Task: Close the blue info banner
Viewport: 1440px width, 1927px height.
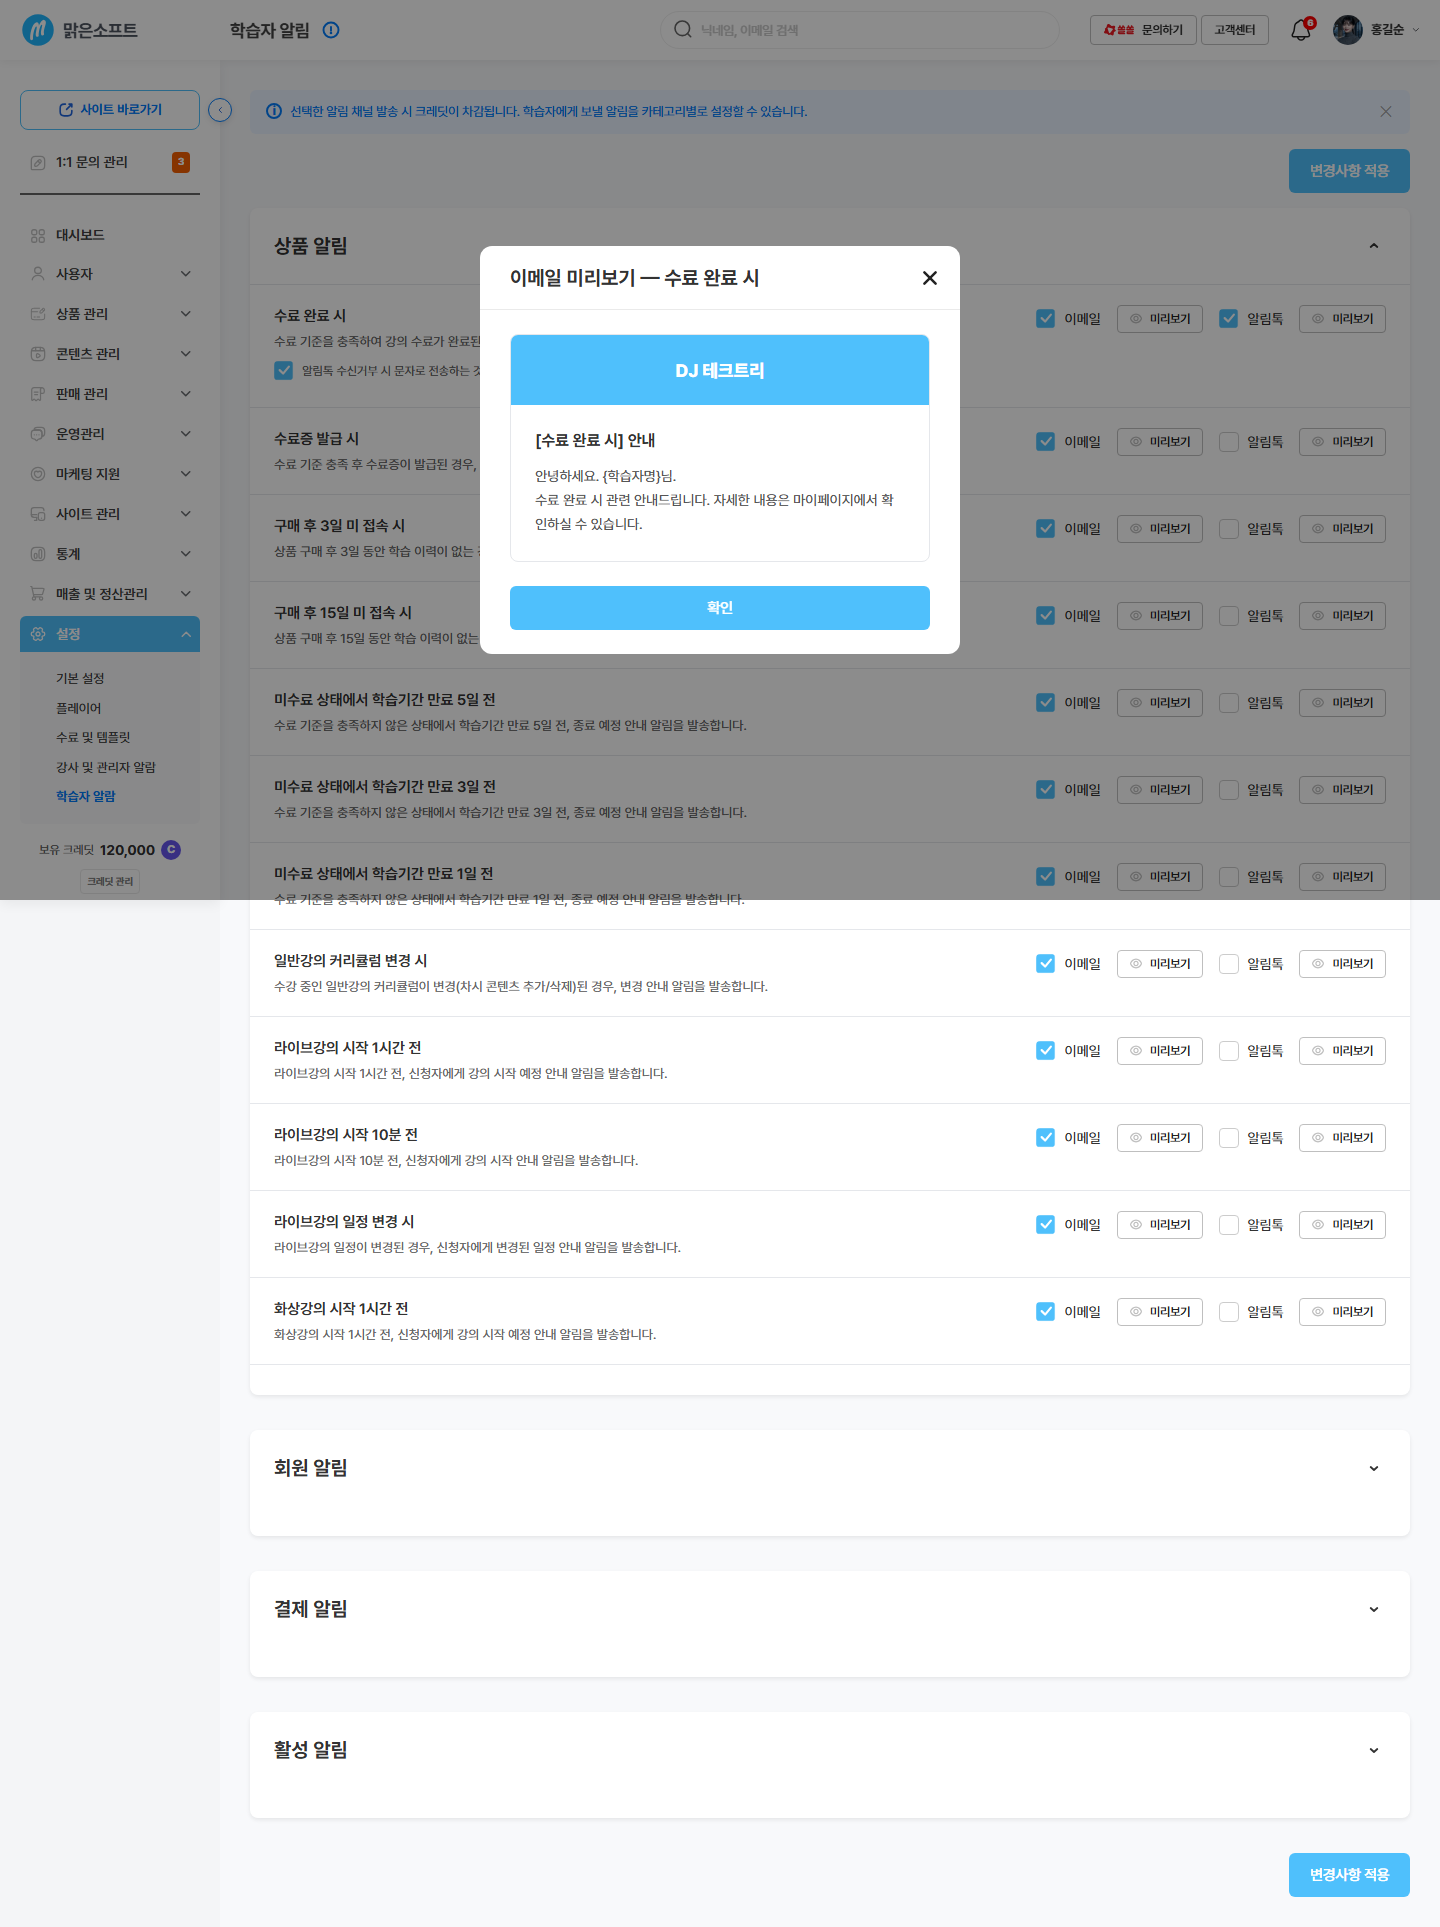Action: (1386, 111)
